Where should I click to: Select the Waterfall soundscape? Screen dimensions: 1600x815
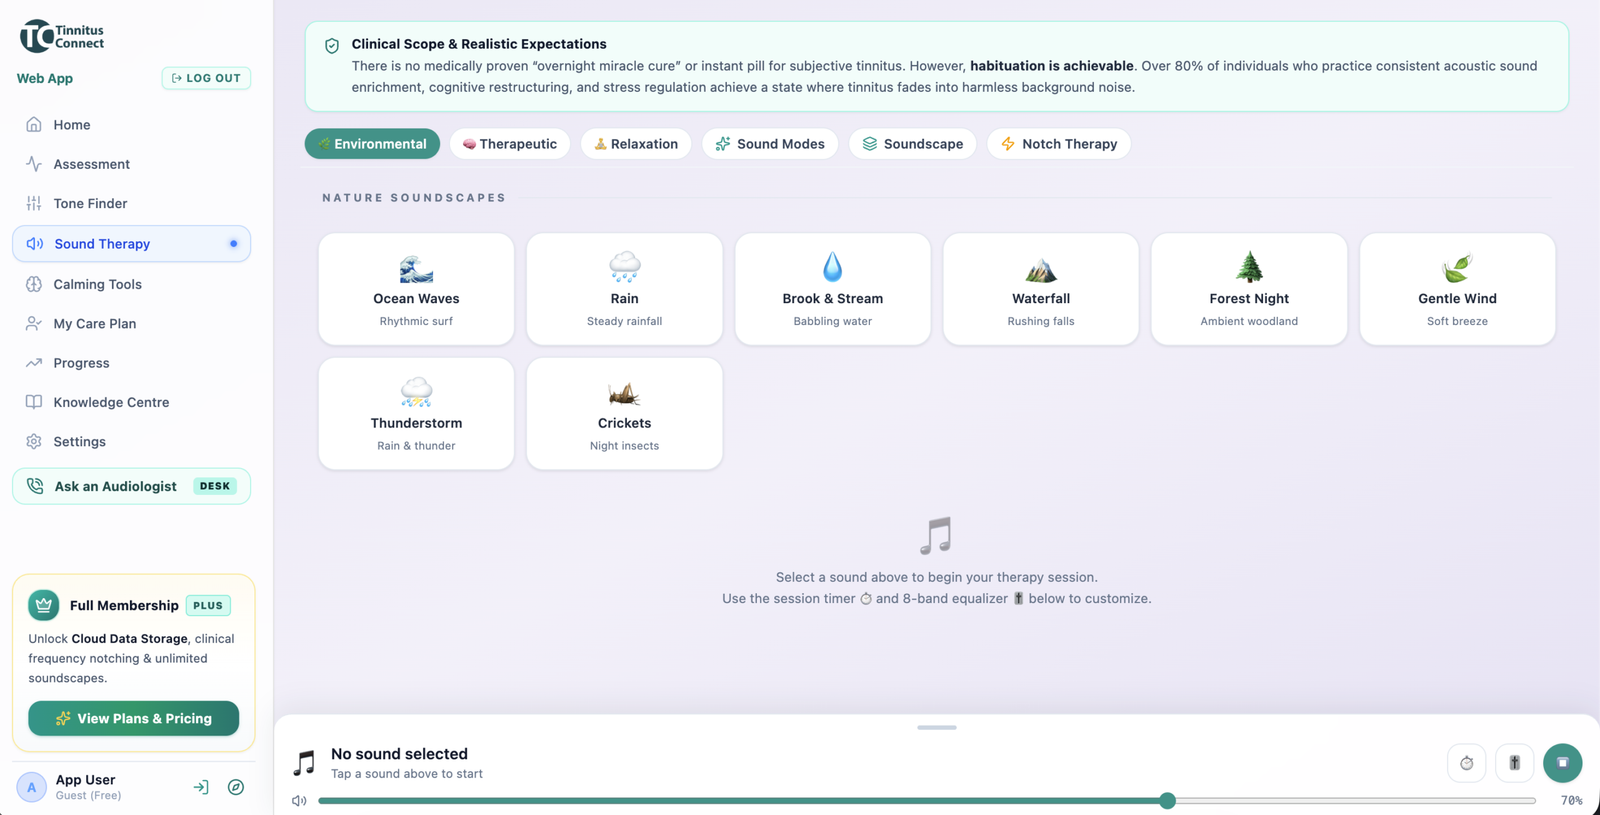click(x=1041, y=289)
